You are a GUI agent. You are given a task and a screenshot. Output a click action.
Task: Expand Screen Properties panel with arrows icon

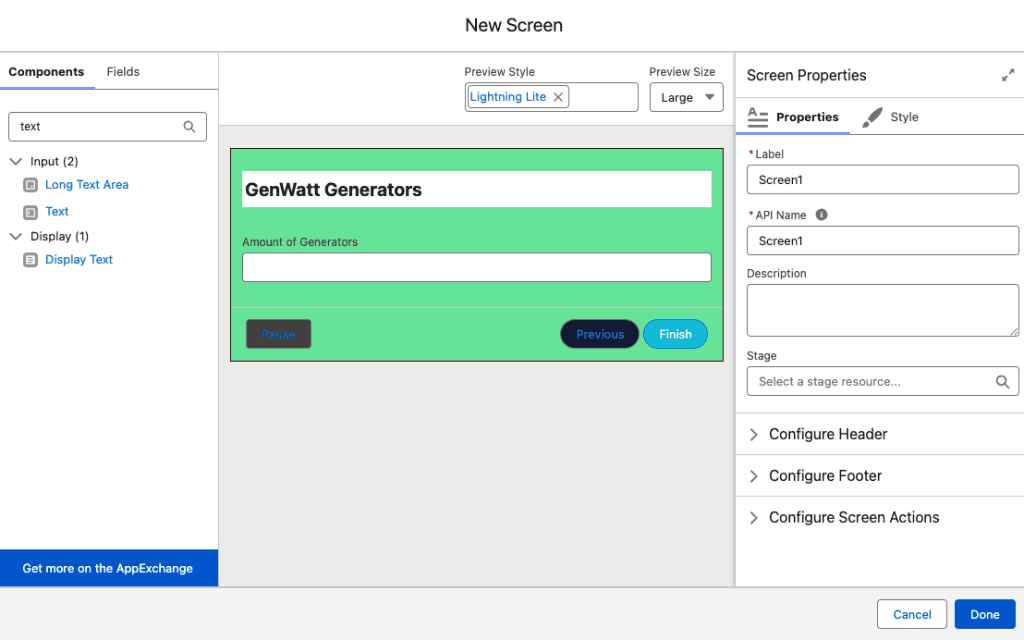point(1008,75)
